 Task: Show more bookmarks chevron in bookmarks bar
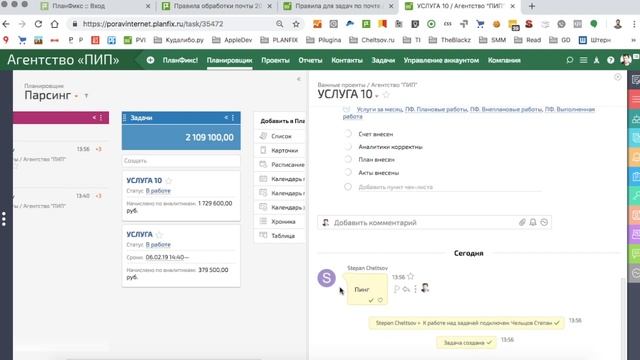point(633,40)
